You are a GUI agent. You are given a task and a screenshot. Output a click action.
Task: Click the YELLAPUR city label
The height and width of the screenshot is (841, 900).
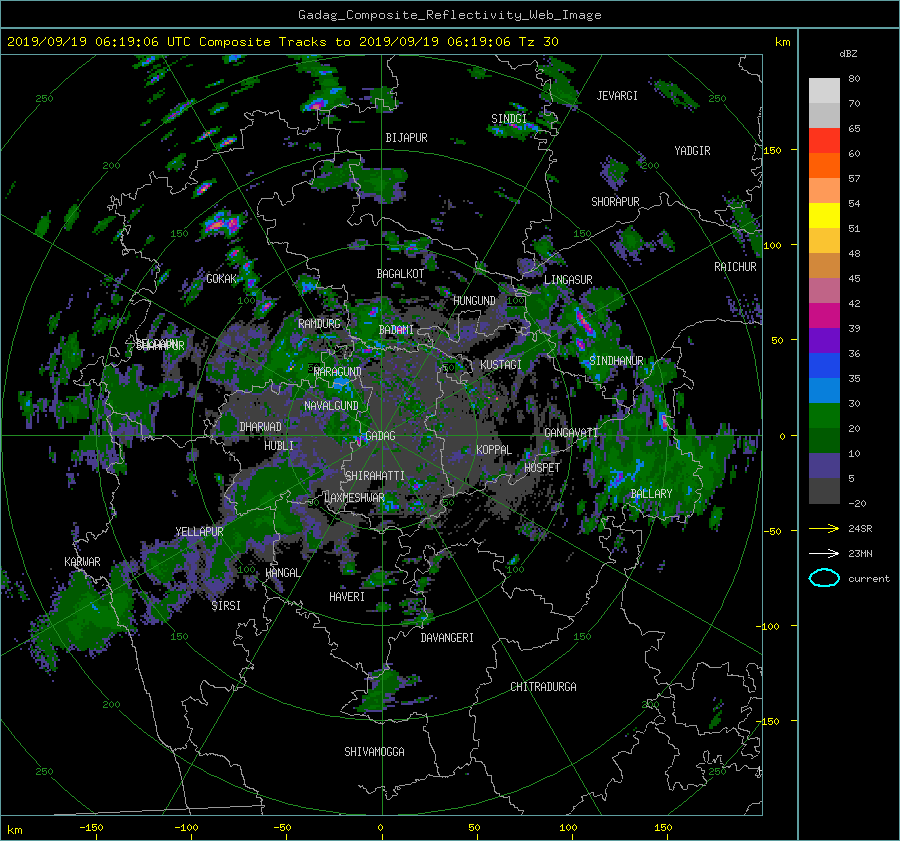pyautogui.click(x=199, y=532)
